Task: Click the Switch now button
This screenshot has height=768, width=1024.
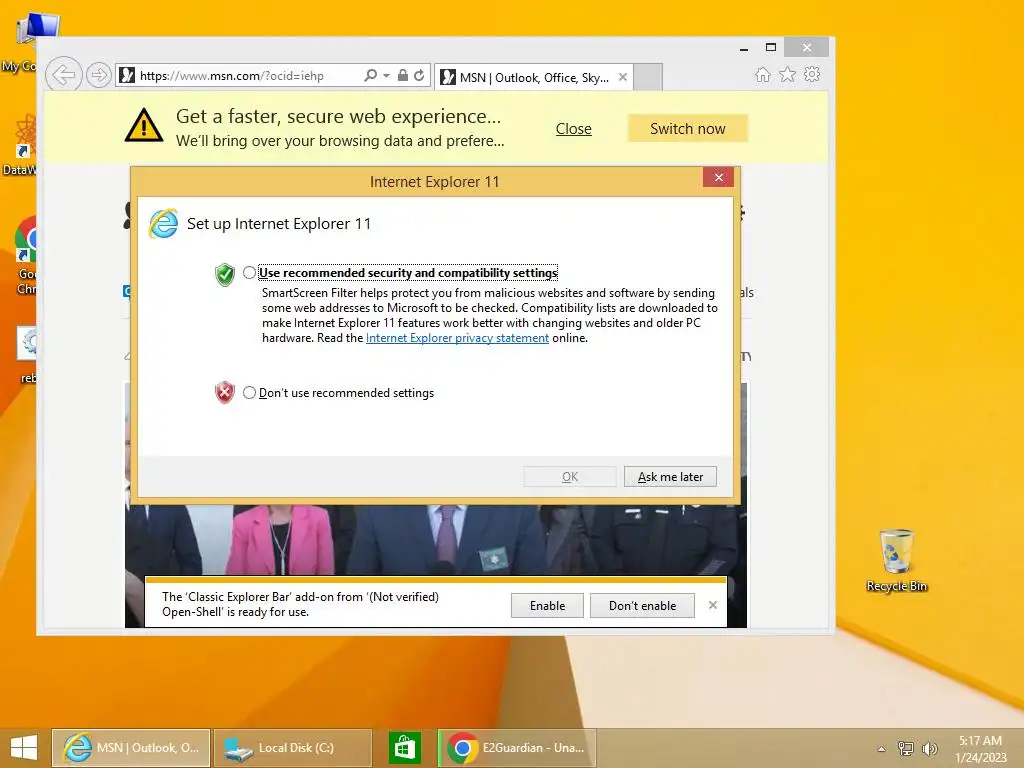Action: point(688,129)
